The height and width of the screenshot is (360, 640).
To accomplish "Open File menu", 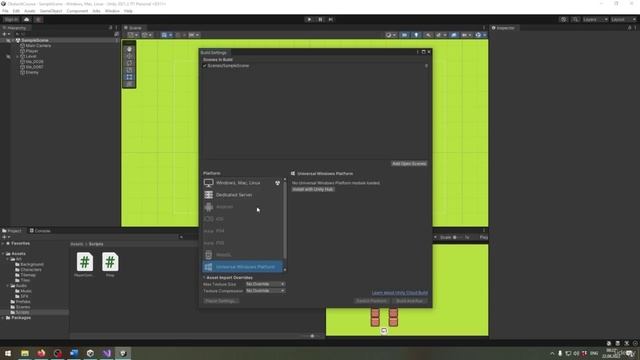I will 5,11.
